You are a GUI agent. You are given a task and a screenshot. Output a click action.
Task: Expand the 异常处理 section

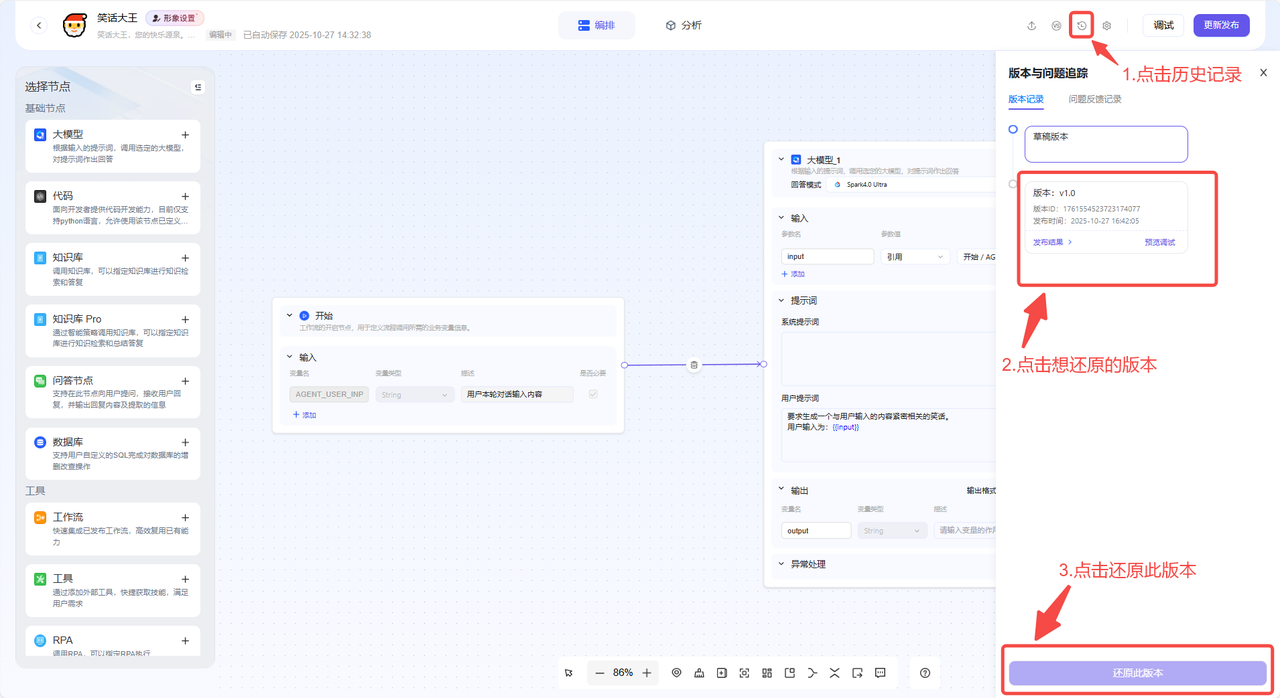(782, 564)
